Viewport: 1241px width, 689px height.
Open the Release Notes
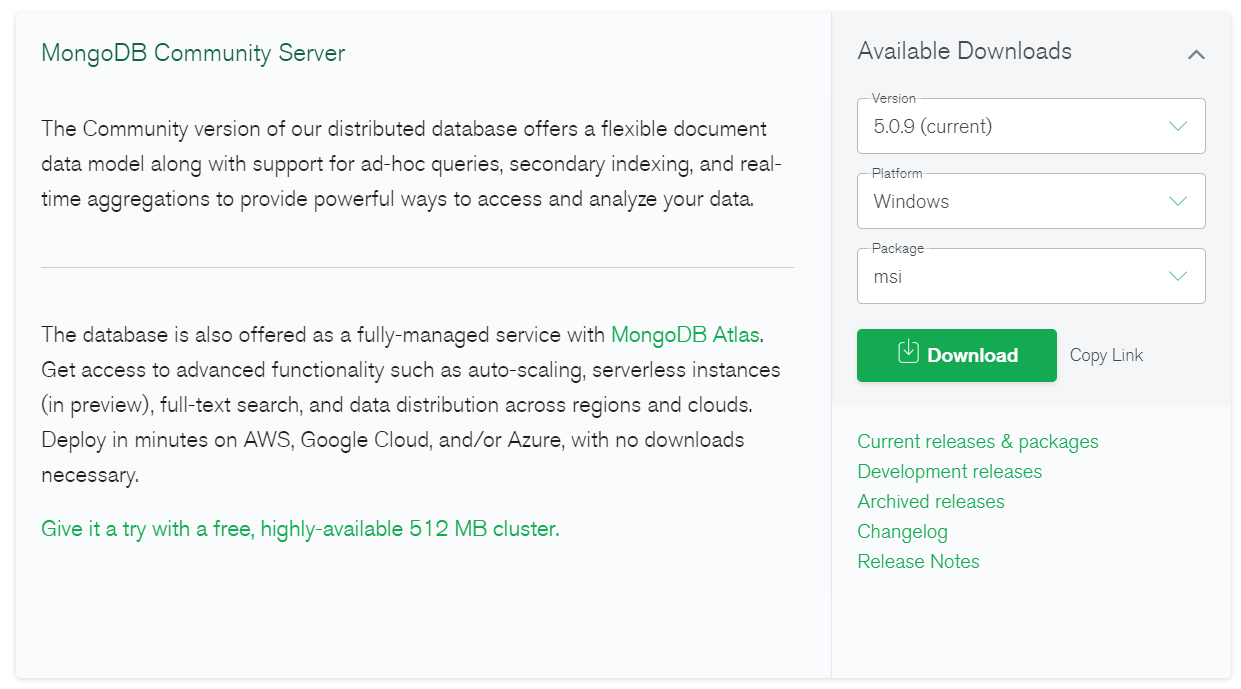point(918,561)
